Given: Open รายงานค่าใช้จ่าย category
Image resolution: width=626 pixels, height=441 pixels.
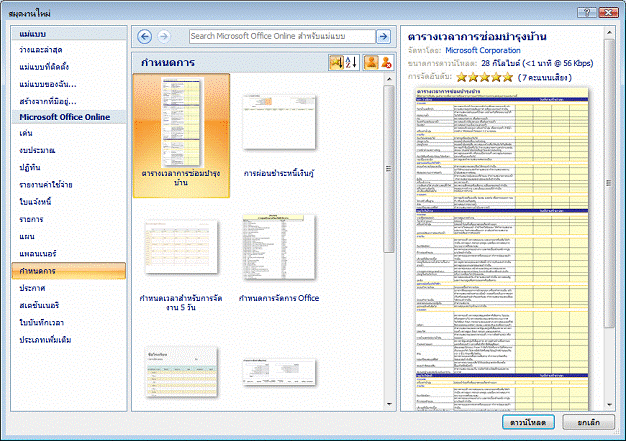Looking at the screenshot, I should coord(46,185).
